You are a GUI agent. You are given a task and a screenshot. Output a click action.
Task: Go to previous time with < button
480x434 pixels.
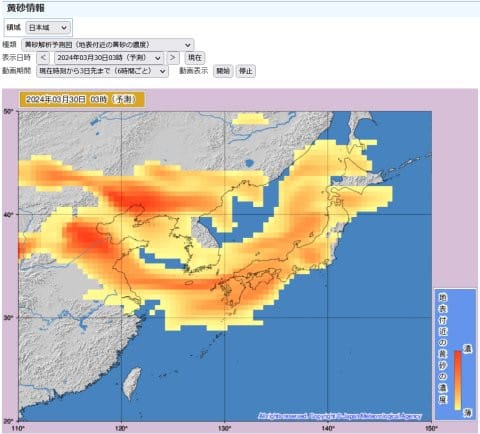coord(43,58)
